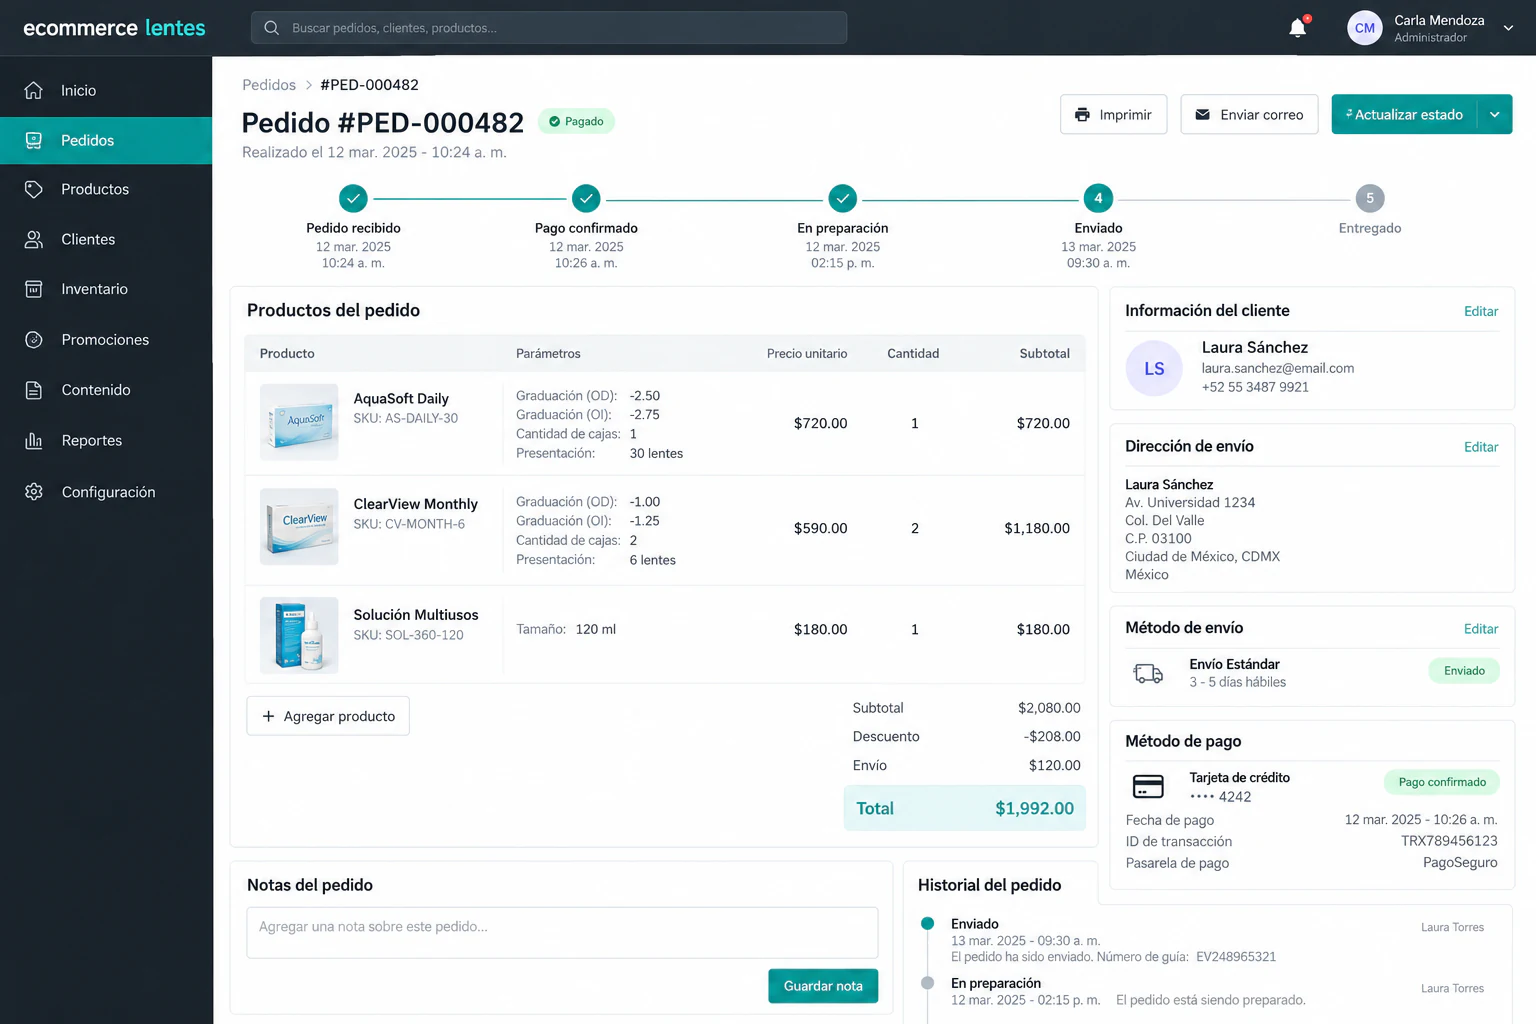Click the Reportes chart icon
The image size is (1536, 1024).
pyautogui.click(x=34, y=440)
